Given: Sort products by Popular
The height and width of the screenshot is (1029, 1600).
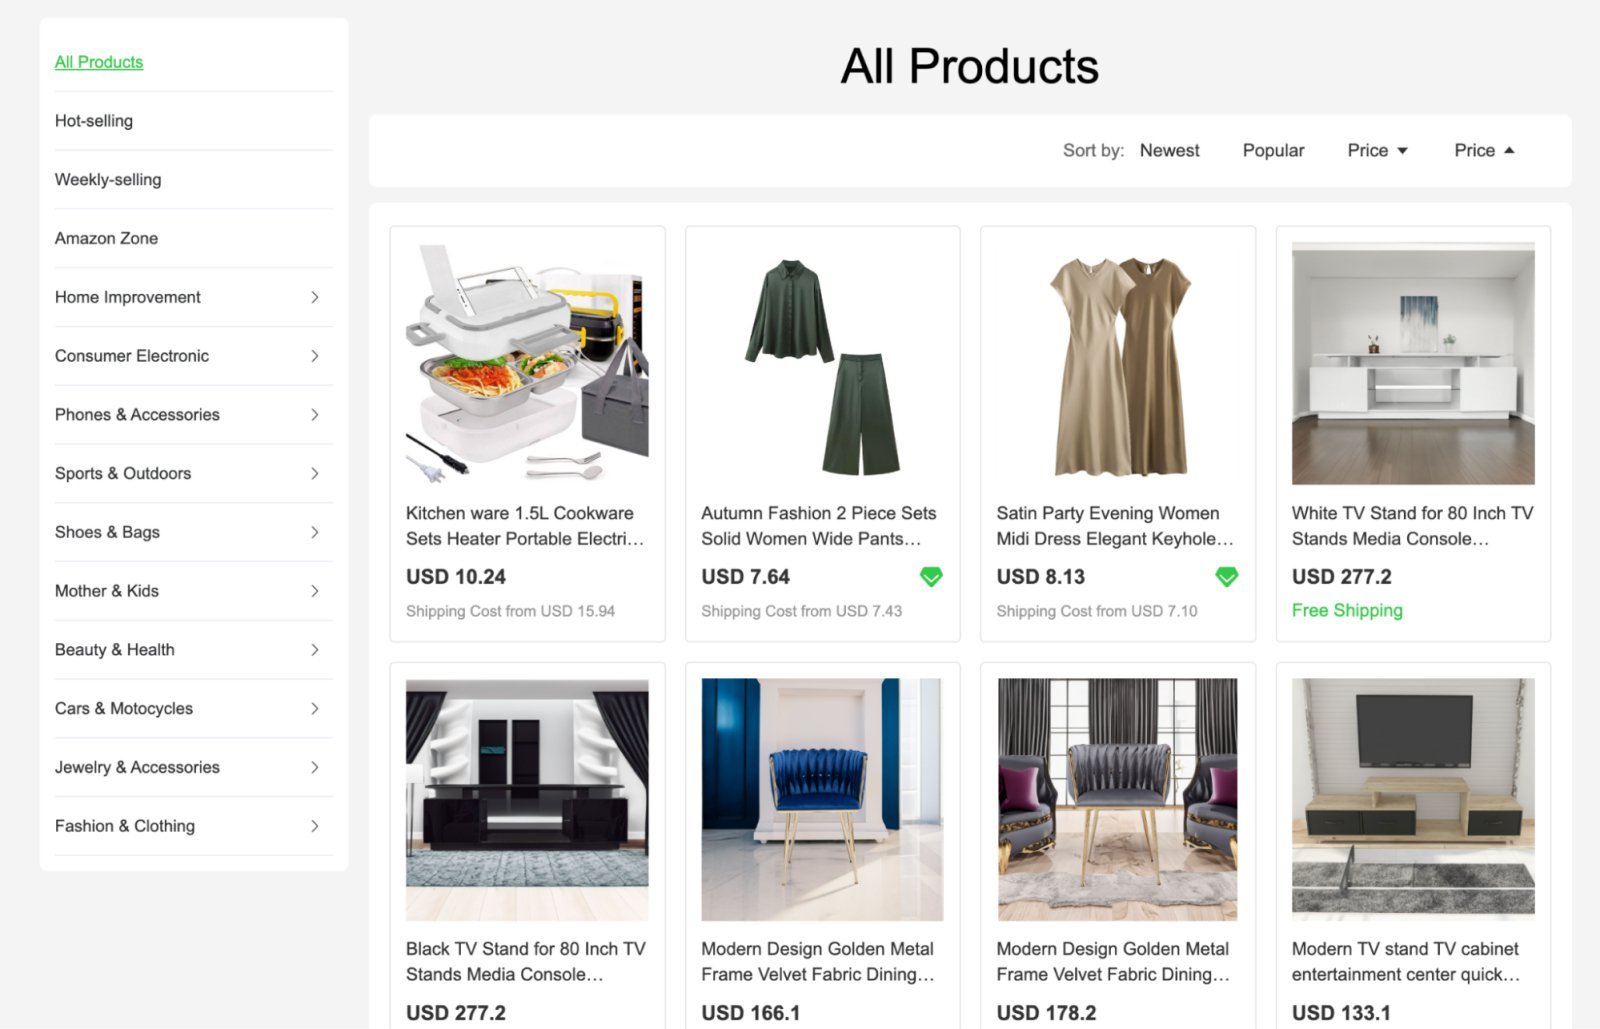Looking at the screenshot, I should (1272, 150).
